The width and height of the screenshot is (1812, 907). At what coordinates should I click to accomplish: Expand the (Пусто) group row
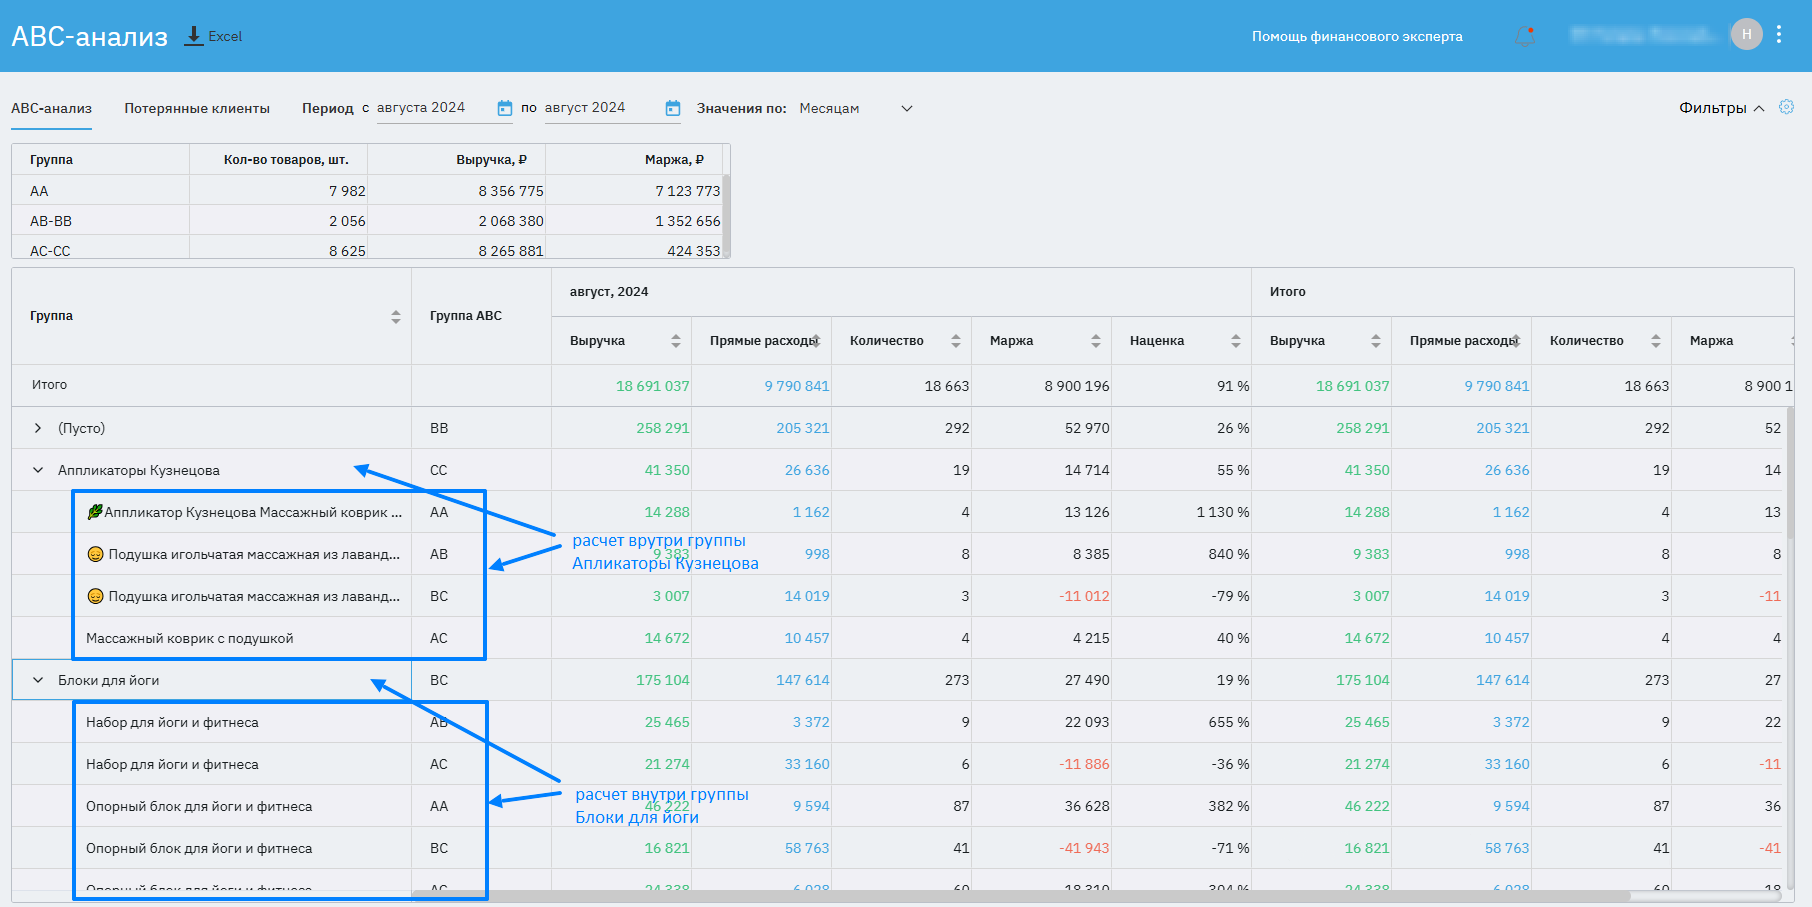[38, 428]
